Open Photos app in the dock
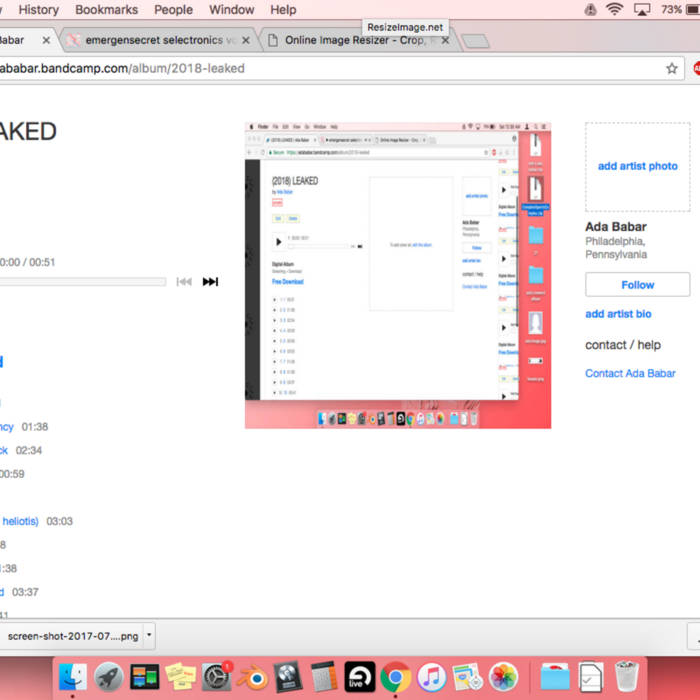The image size is (700, 700). (x=503, y=677)
